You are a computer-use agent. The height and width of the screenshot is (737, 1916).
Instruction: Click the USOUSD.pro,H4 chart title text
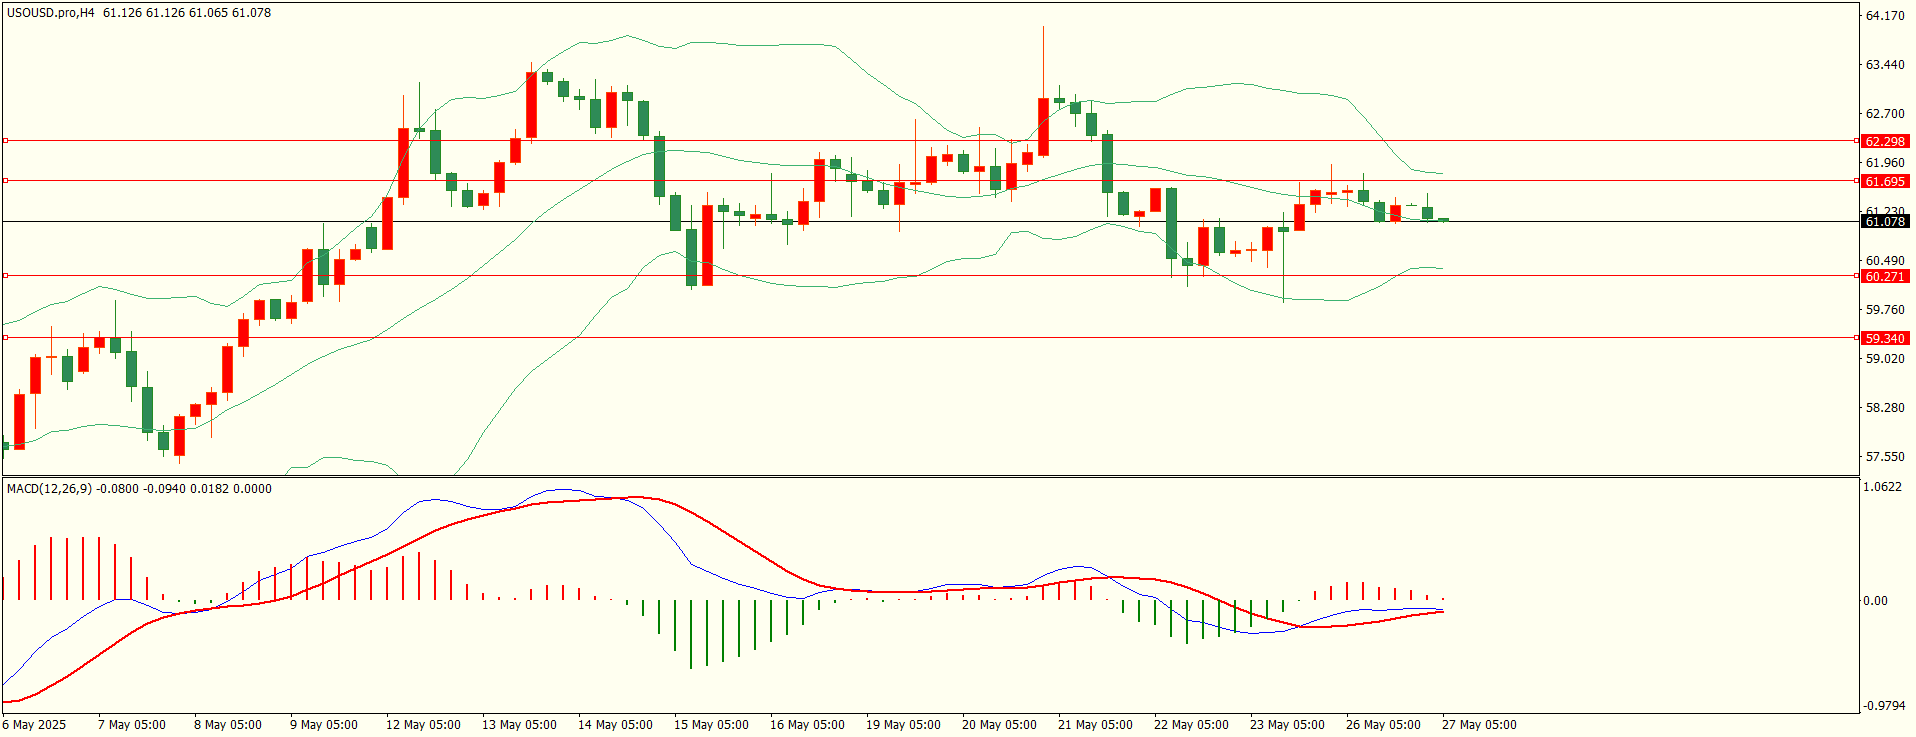50,13
